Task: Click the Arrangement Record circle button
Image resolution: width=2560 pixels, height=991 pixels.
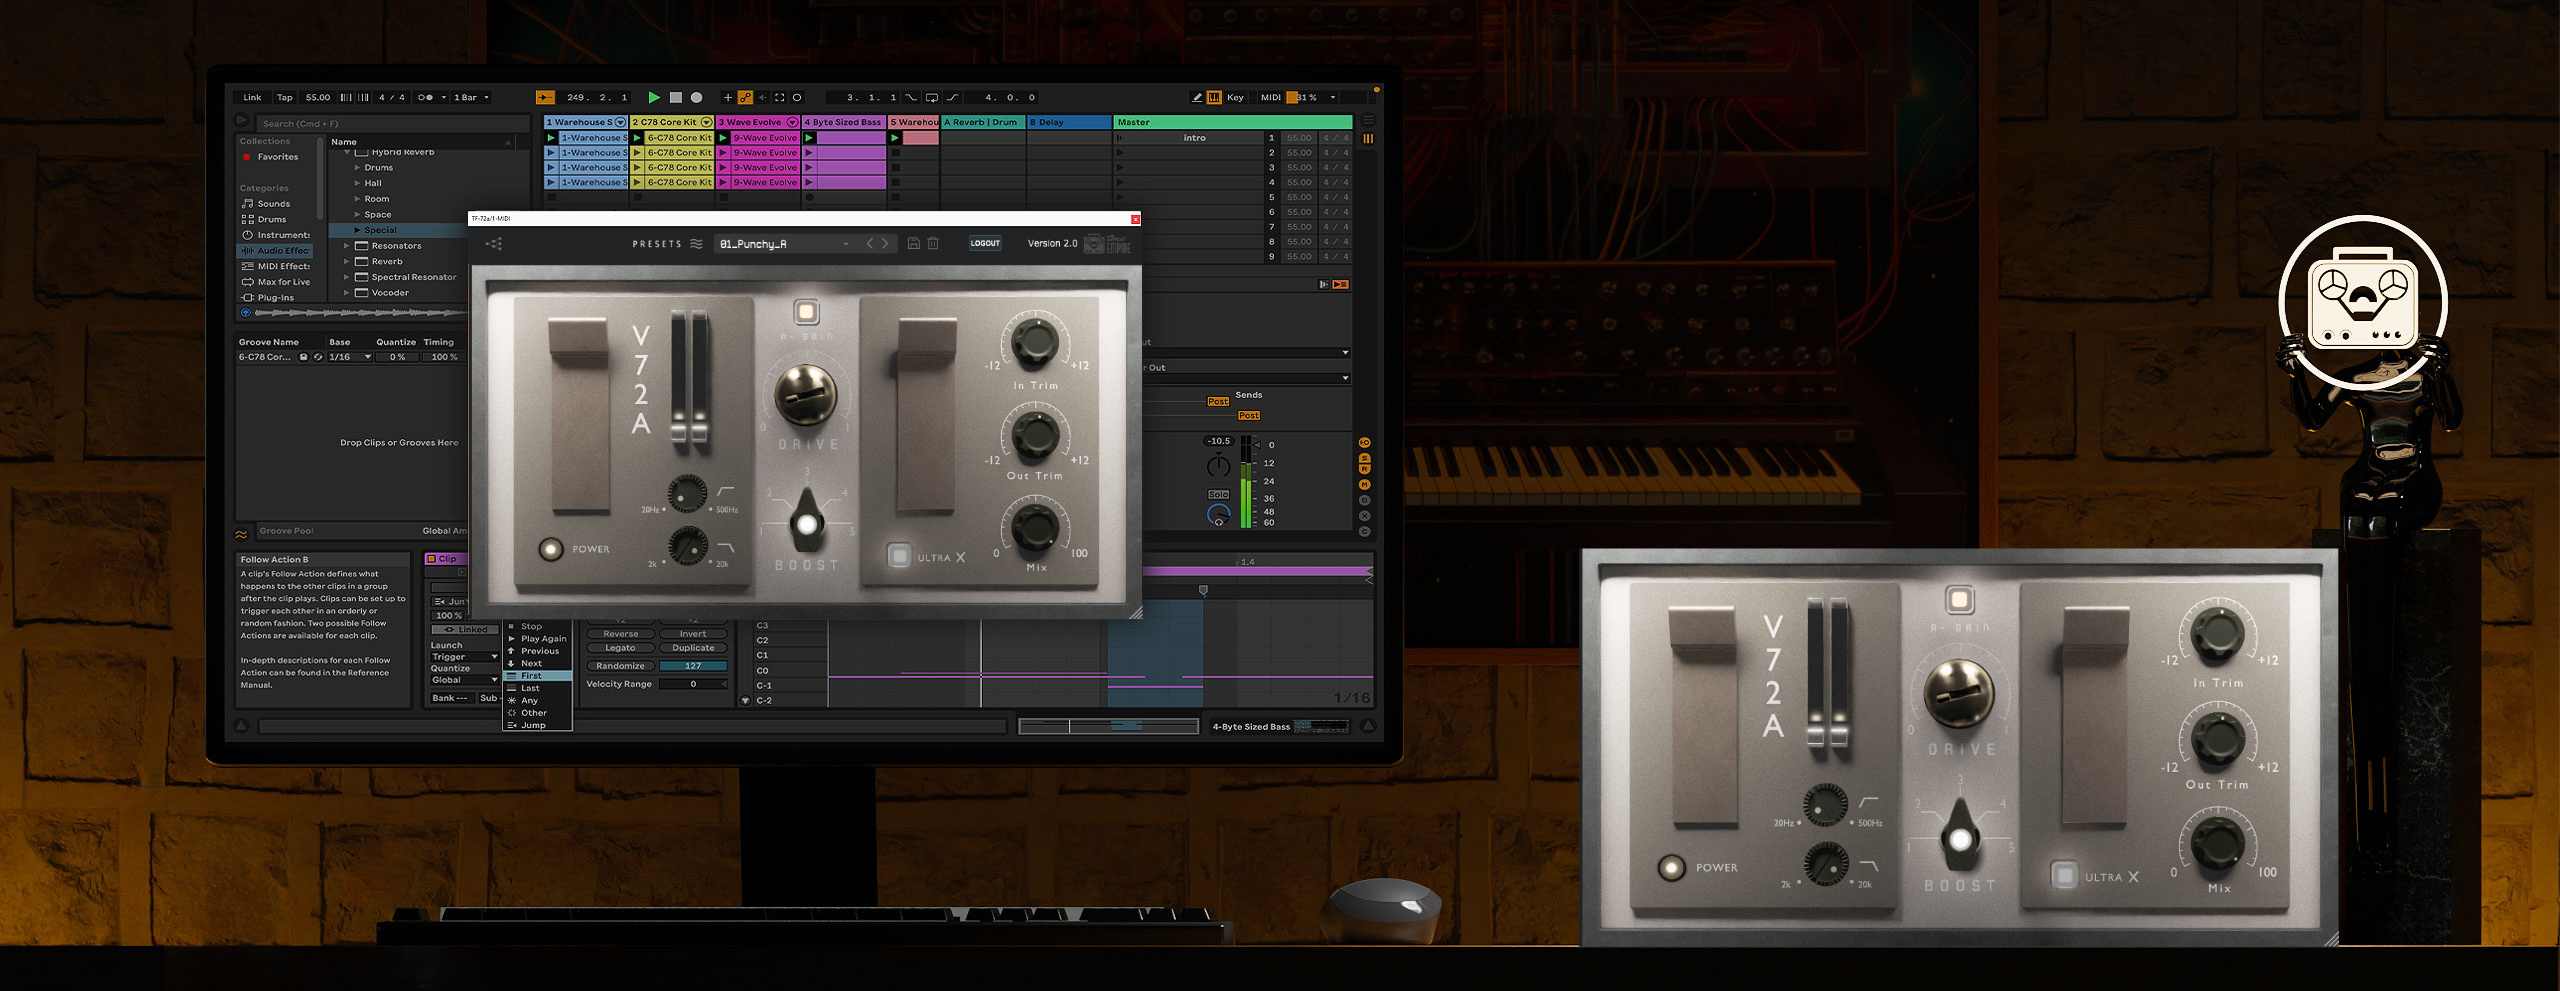Action: click(697, 97)
